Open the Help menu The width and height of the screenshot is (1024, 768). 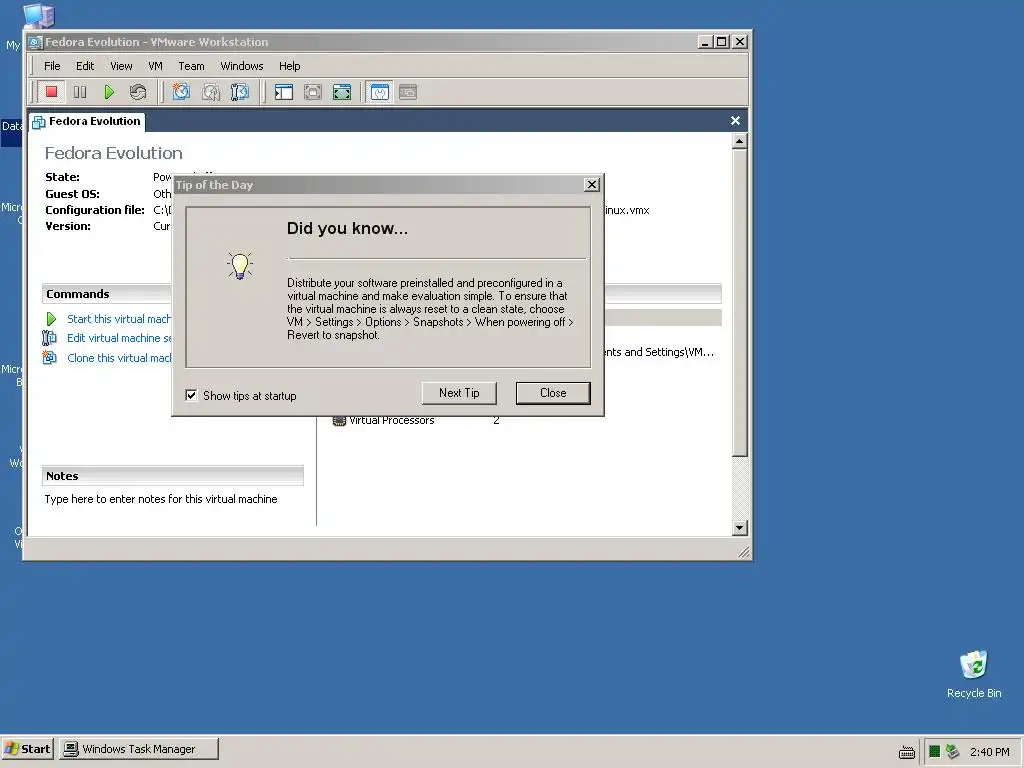289,66
